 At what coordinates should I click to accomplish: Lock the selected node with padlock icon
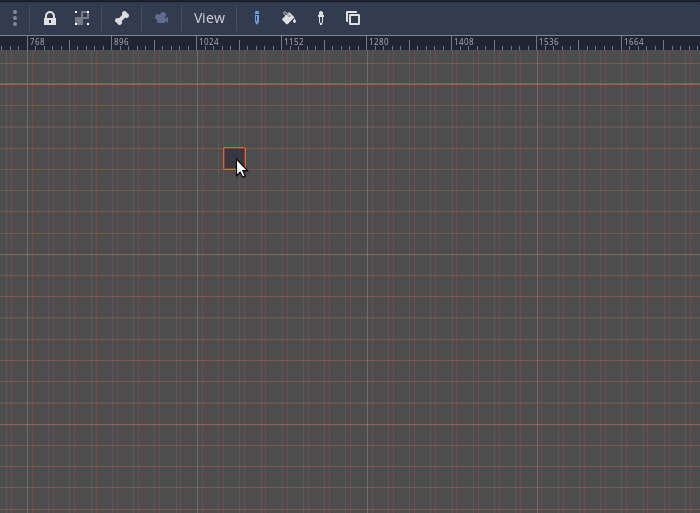point(50,18)
